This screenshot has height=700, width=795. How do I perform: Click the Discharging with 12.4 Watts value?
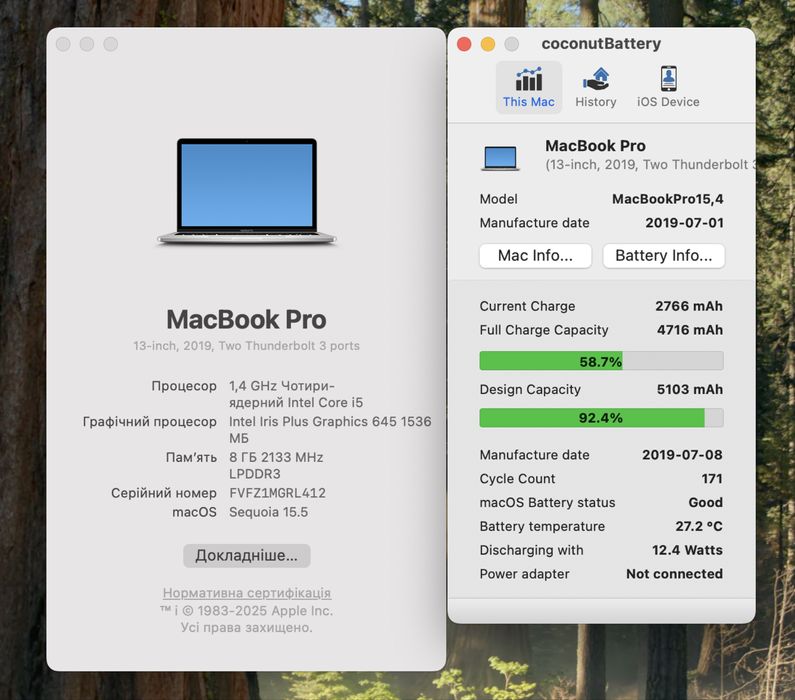[x=687, y=550]
